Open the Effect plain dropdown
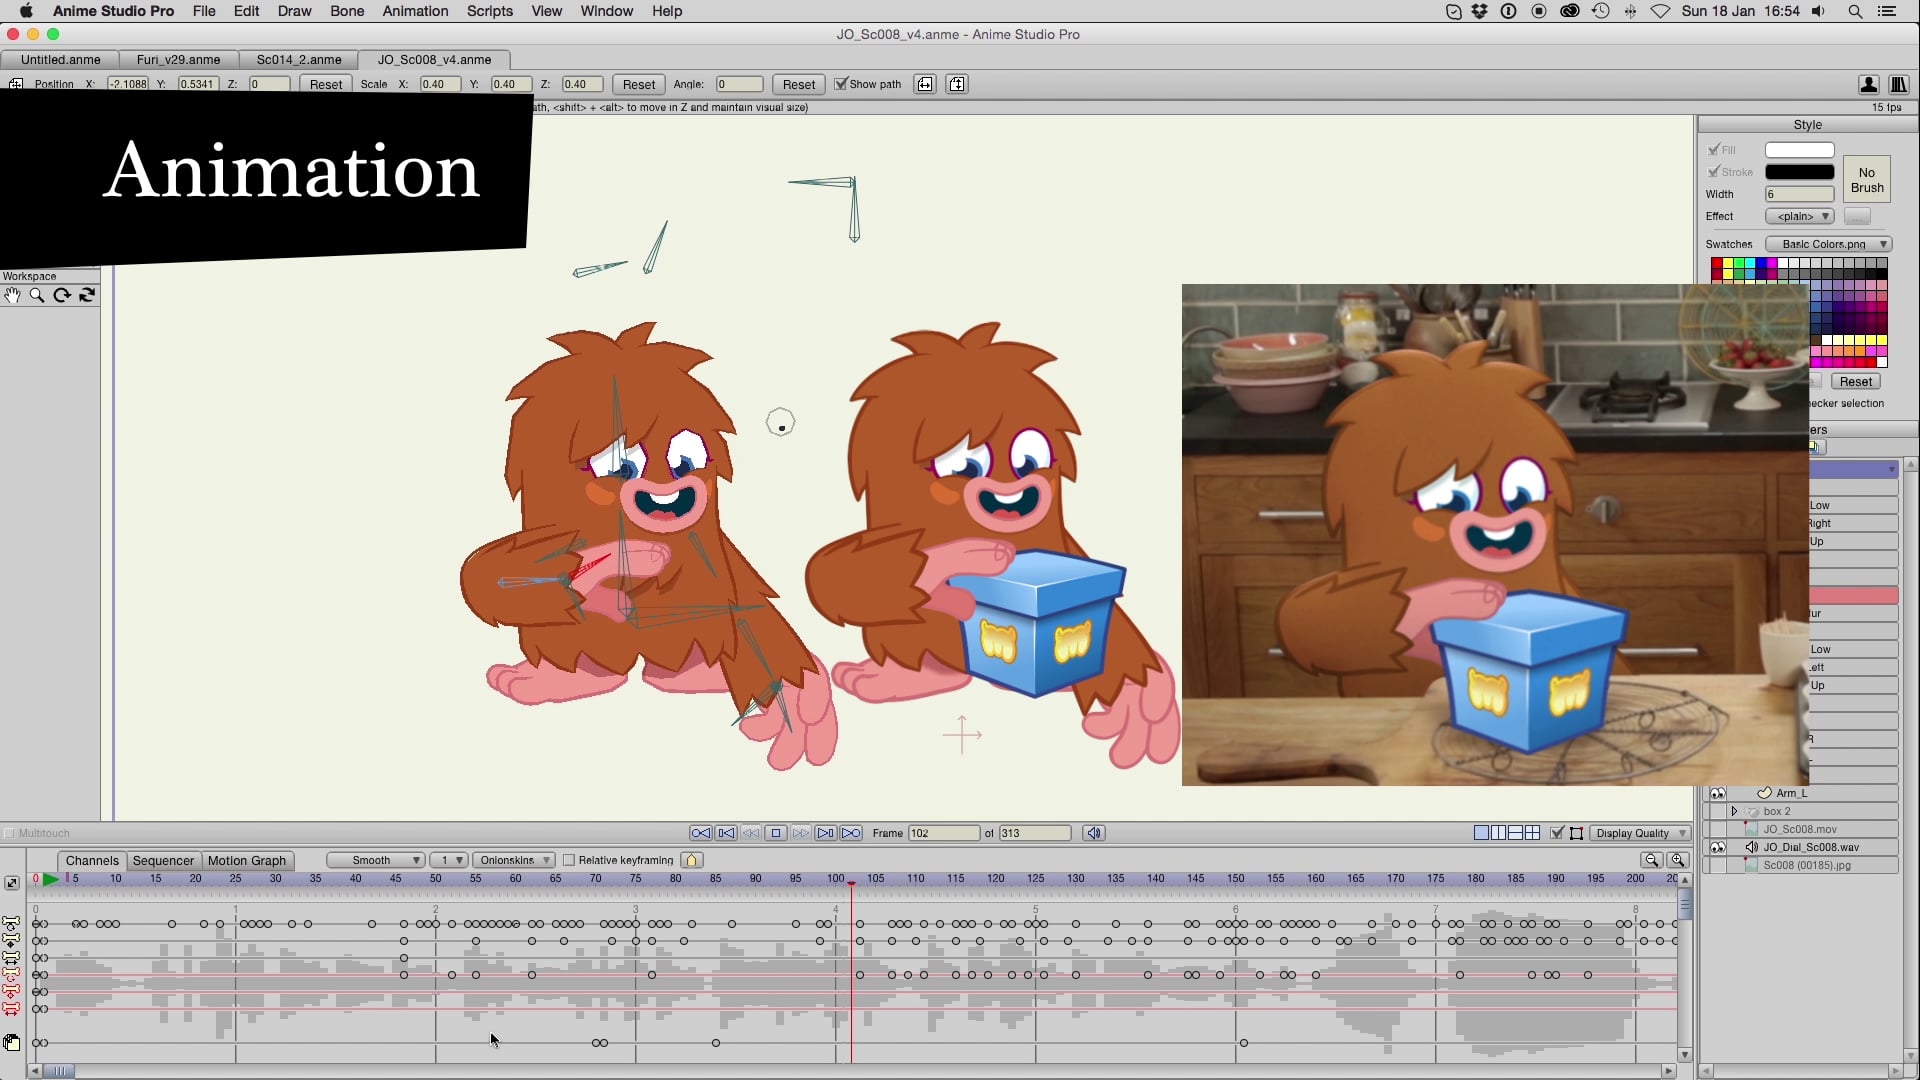The image size is (1920, 1080). (x=1800, y=216)
